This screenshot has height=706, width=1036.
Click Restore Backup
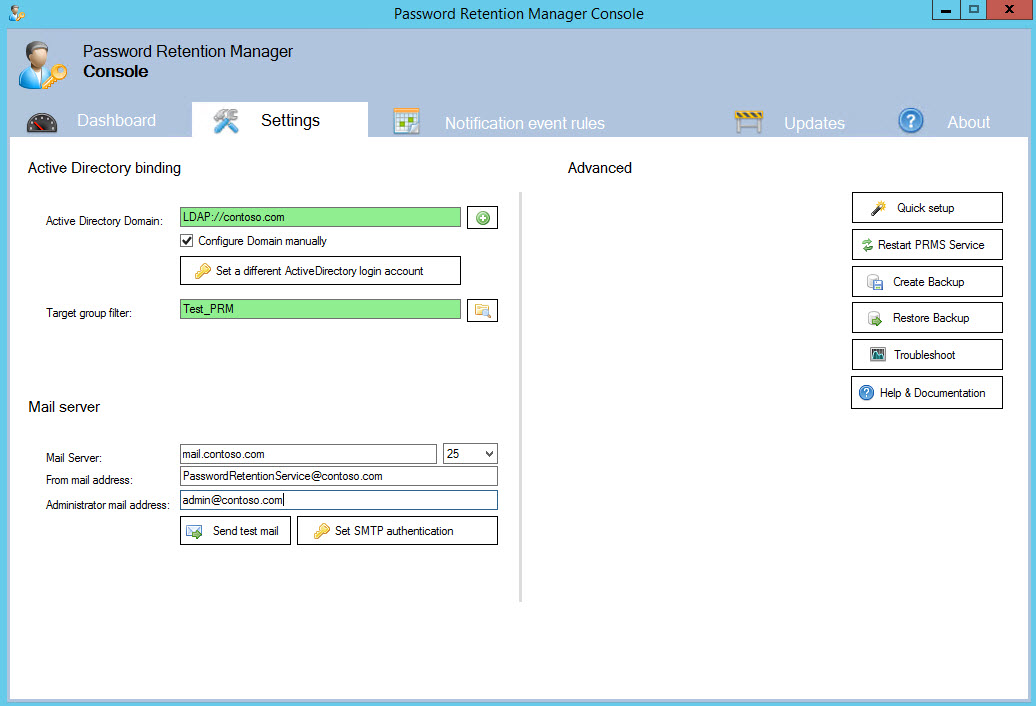coord(926,317)
